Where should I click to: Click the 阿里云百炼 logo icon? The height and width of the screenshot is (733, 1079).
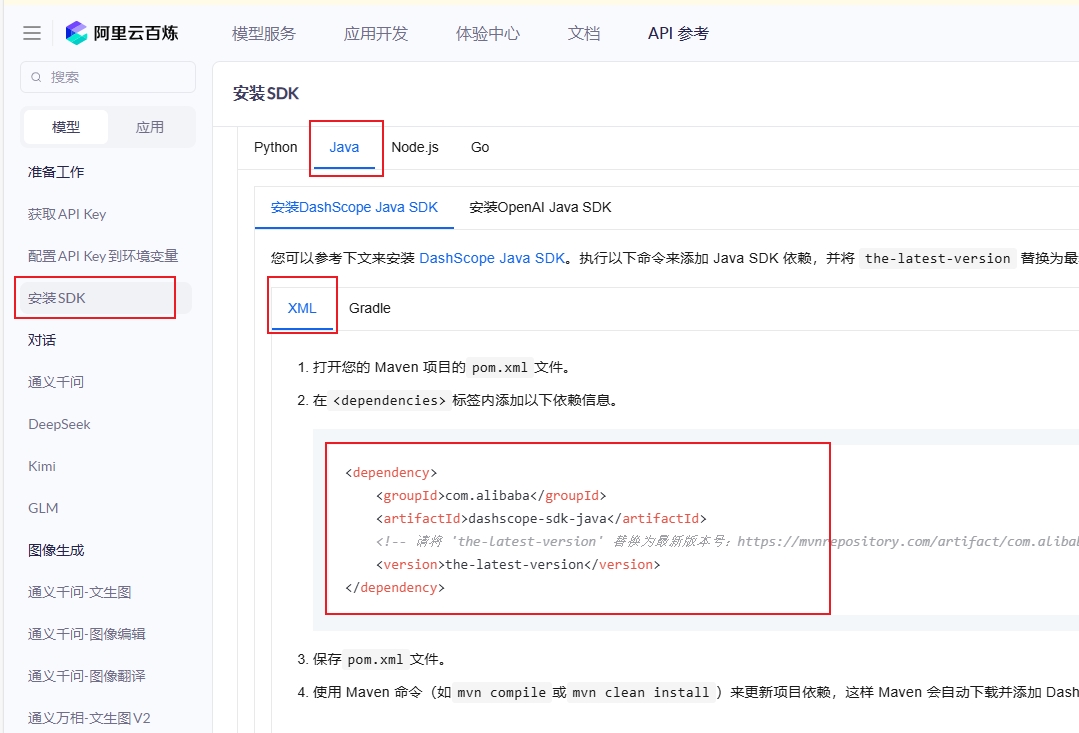coord(76,33)
